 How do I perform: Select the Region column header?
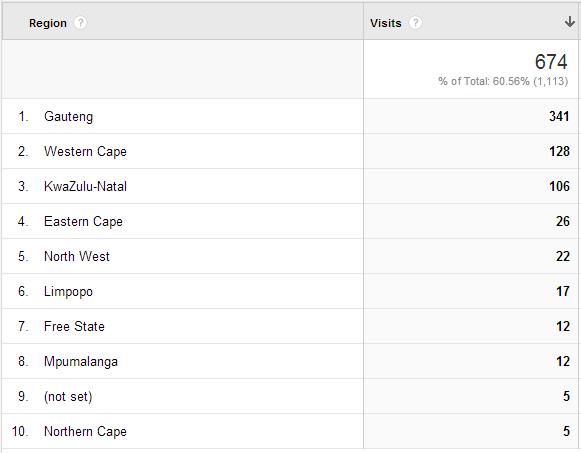[48, 23]
